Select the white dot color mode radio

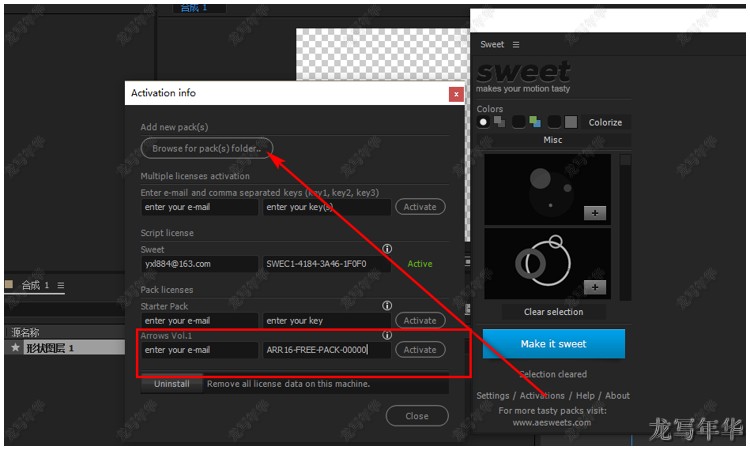[483, 122]
